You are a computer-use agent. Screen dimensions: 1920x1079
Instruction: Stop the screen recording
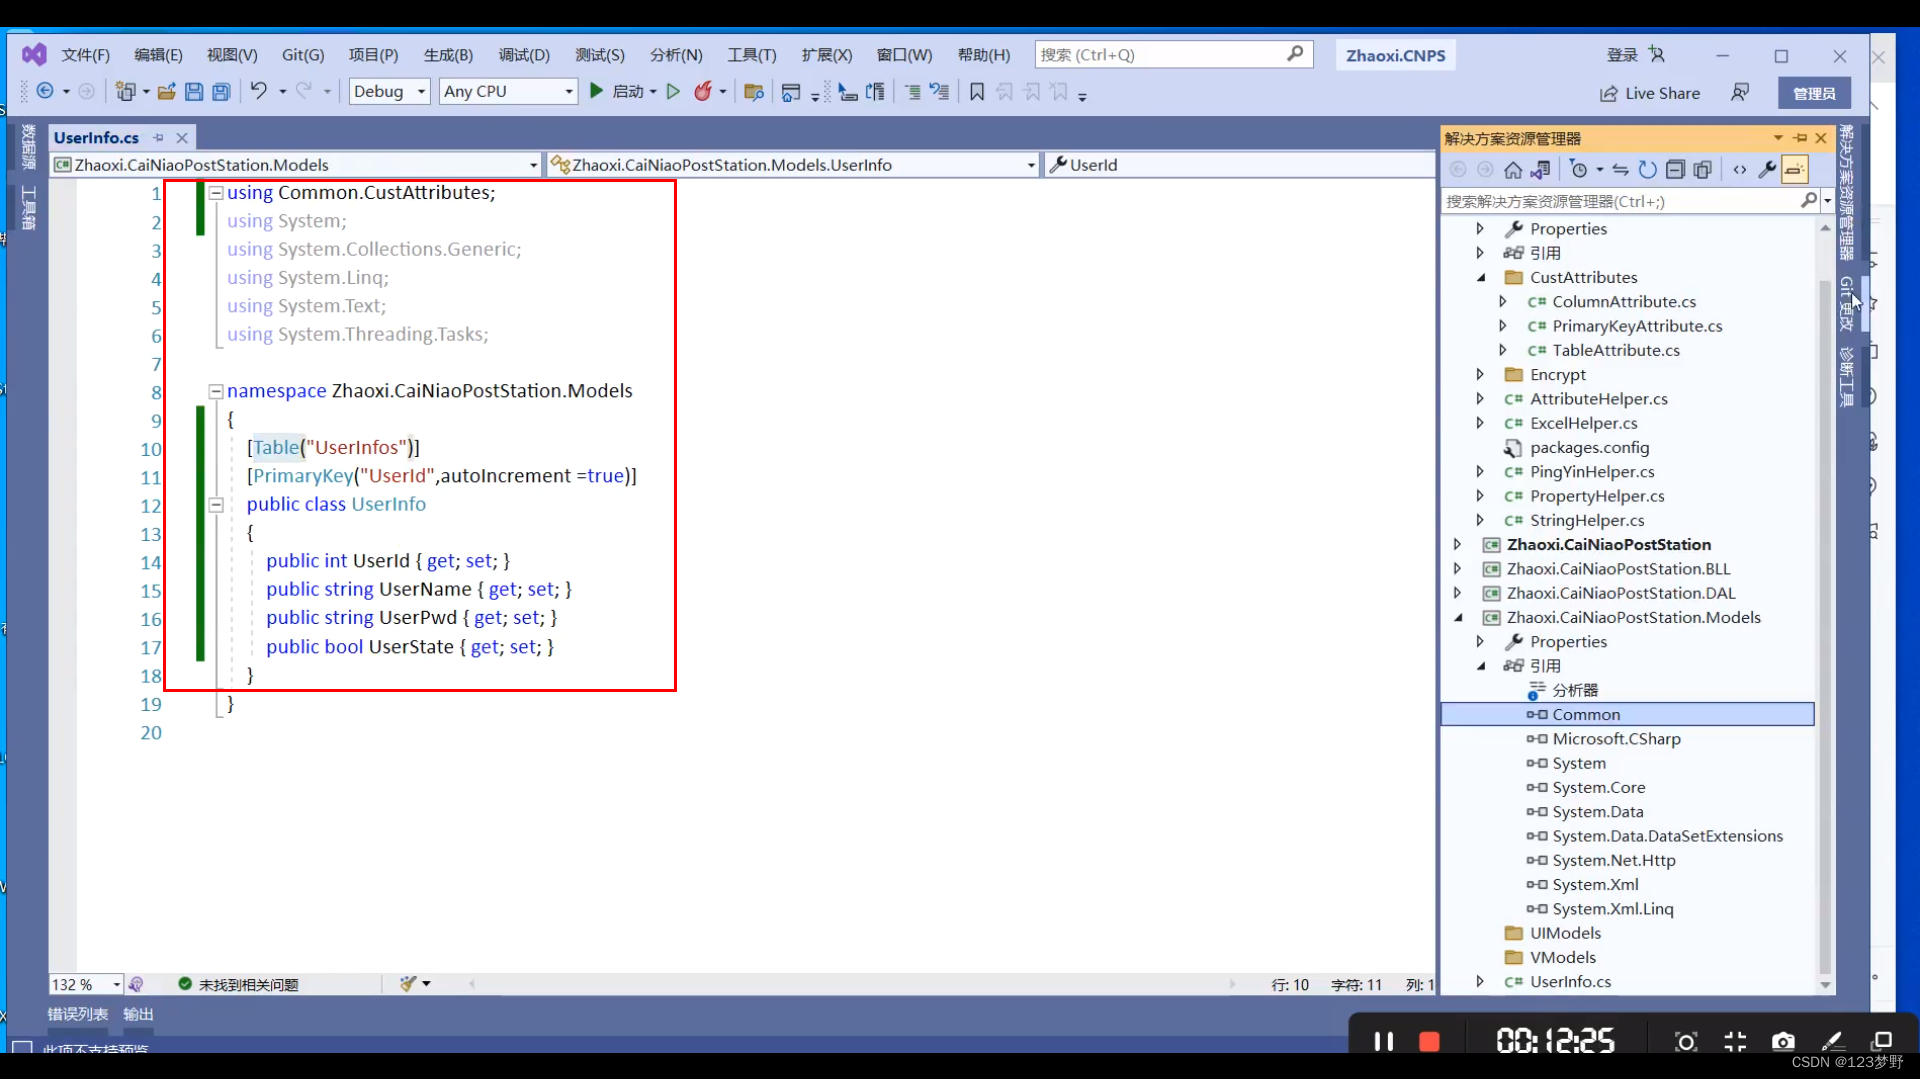[1429, 1041]
